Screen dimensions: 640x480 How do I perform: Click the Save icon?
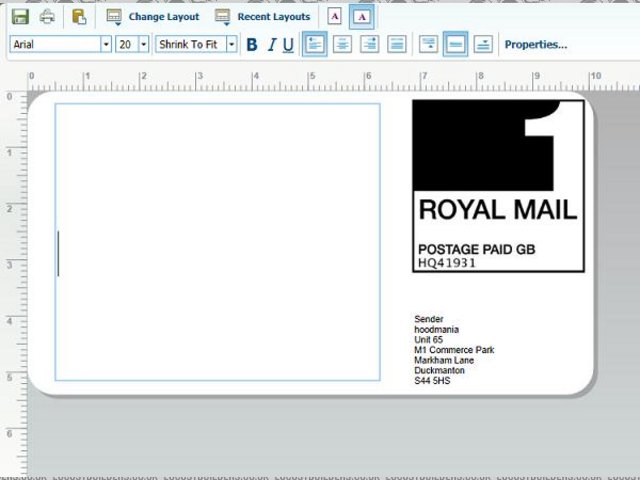(20, 17)
